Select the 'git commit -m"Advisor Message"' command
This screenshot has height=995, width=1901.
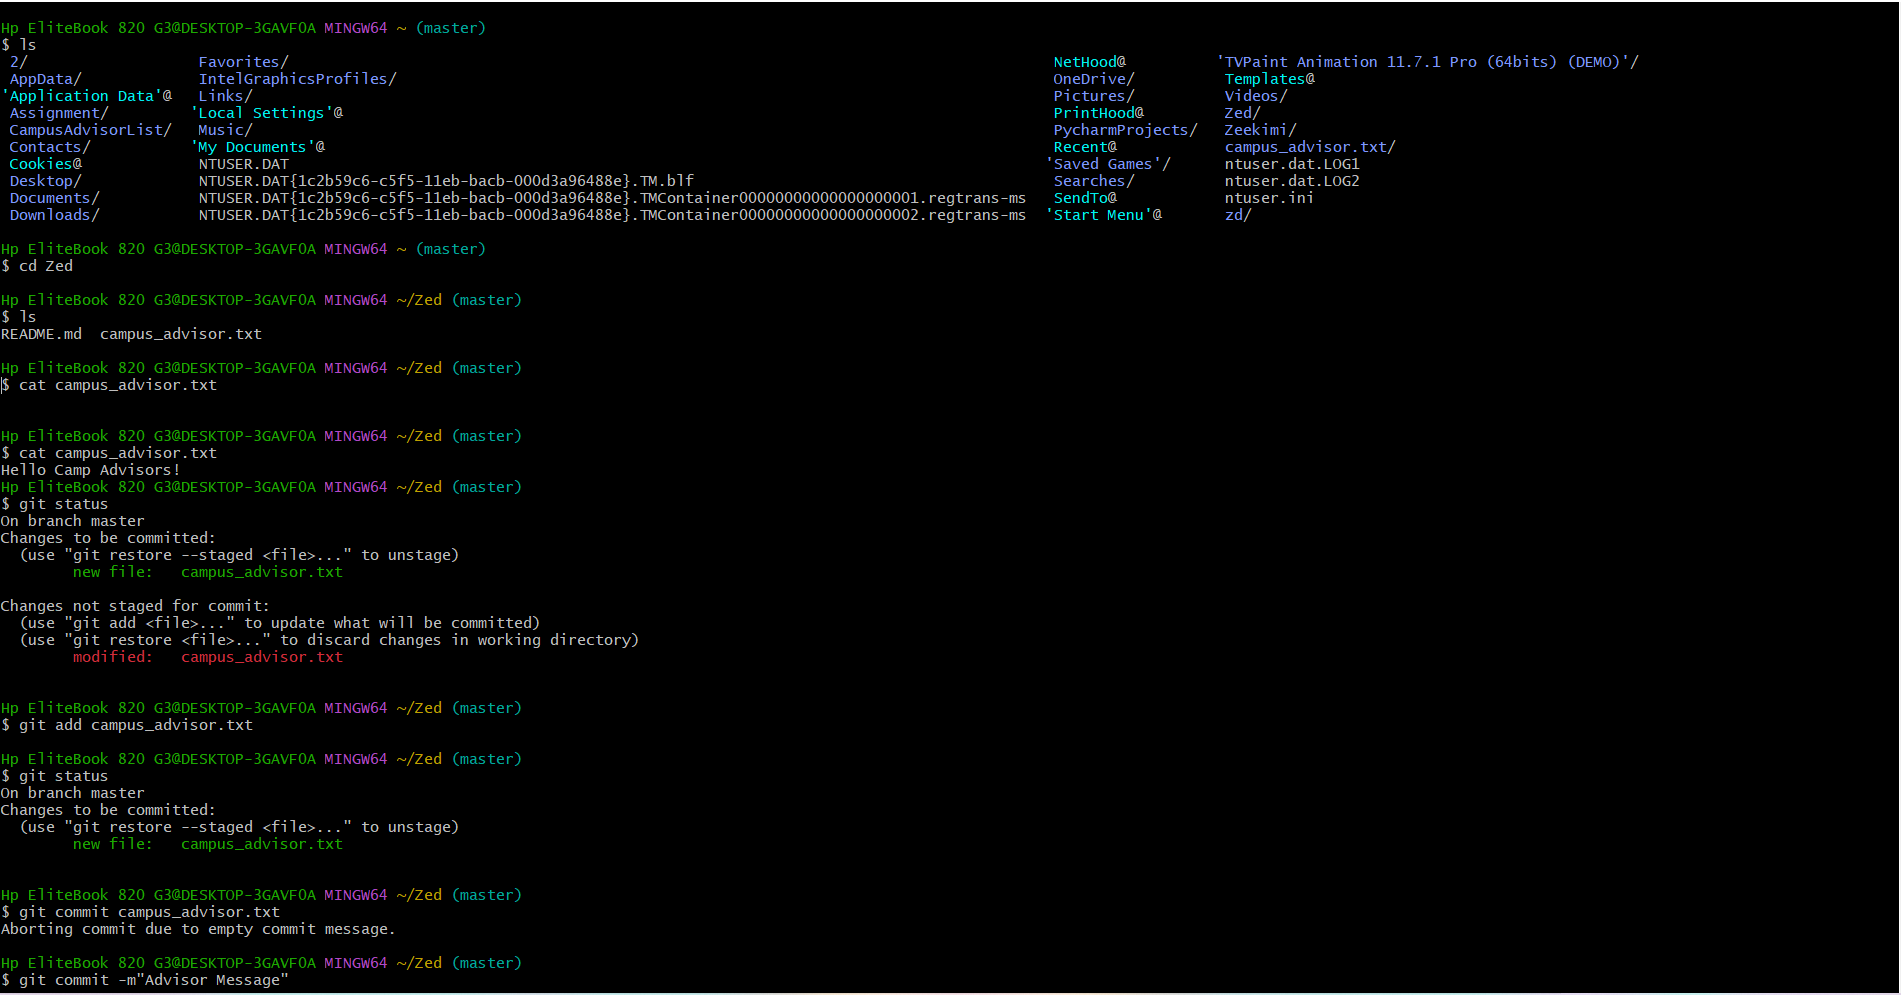tap(150, 979)
